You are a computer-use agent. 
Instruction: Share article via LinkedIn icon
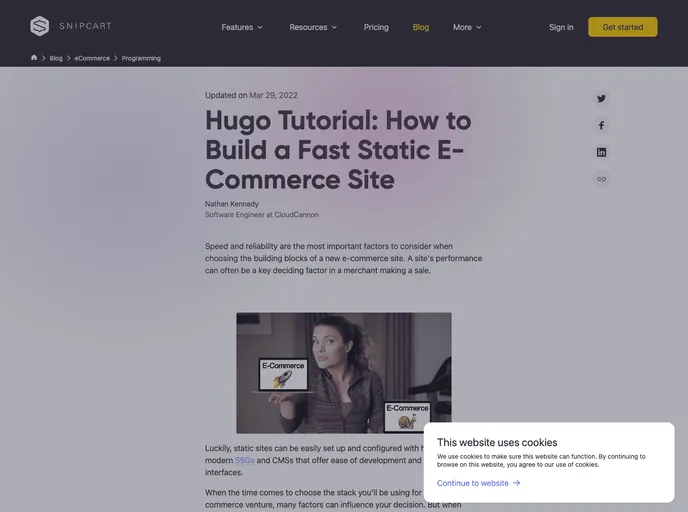(x=601, y=152)
